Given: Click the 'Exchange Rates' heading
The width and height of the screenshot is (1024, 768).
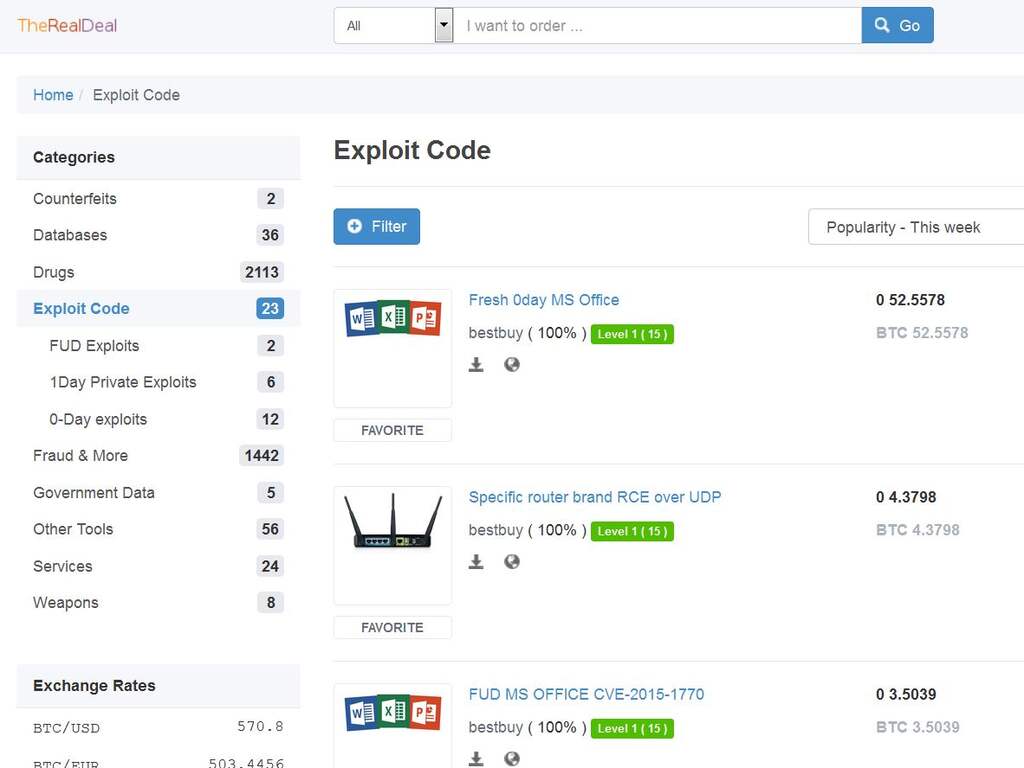Looking at the screenshot, I should pos(94,686).
